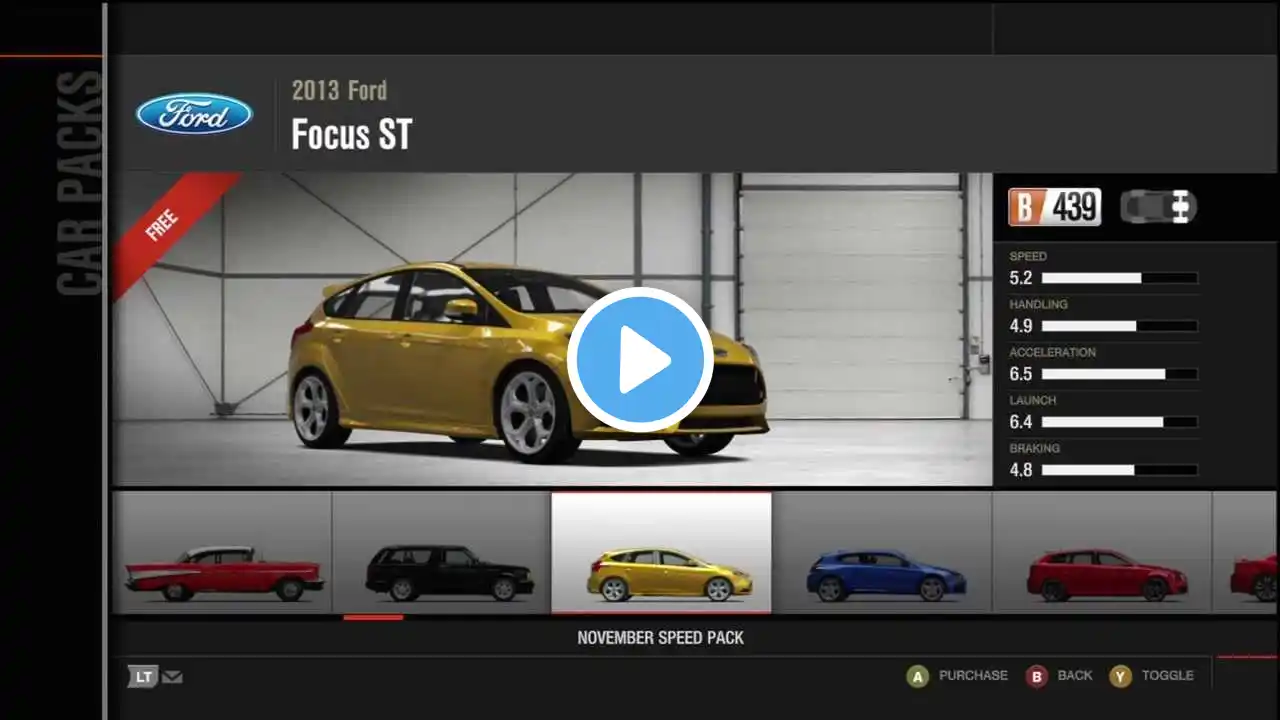Viewport: 1280px width, 720px height.
Task: Click the CAR PACKS vertical label
Action: (x=79, y=183)
